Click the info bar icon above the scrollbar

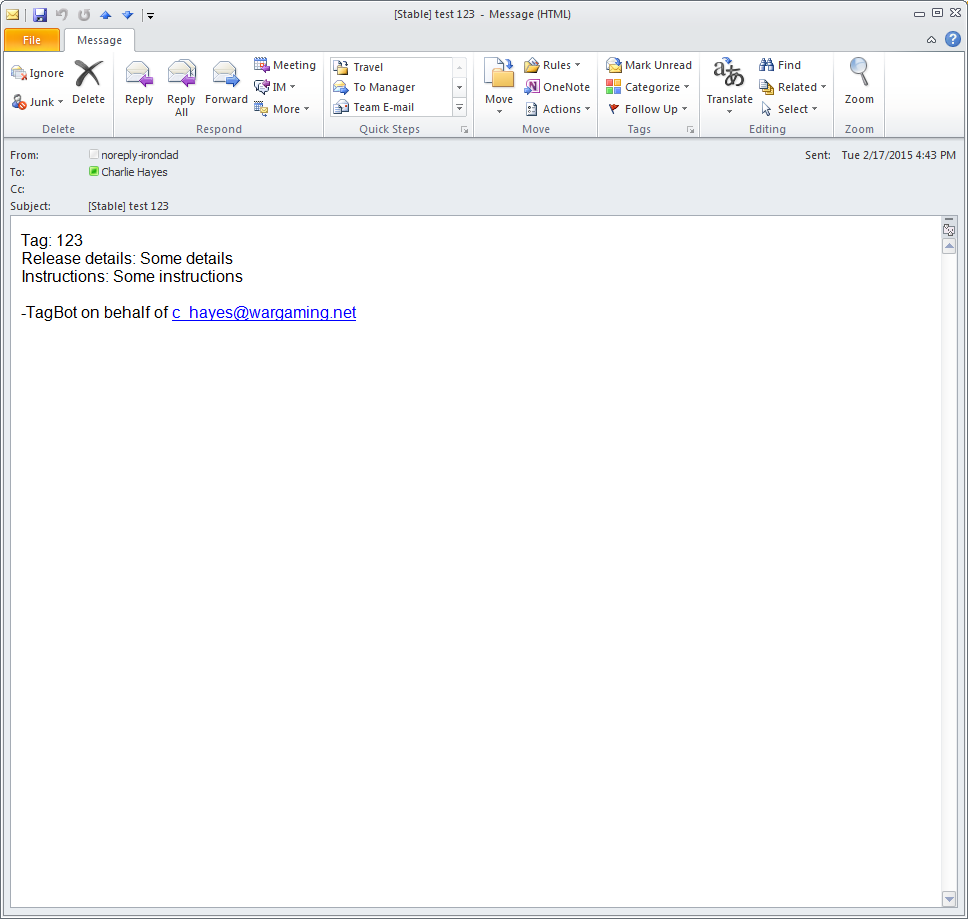point(949,229)
